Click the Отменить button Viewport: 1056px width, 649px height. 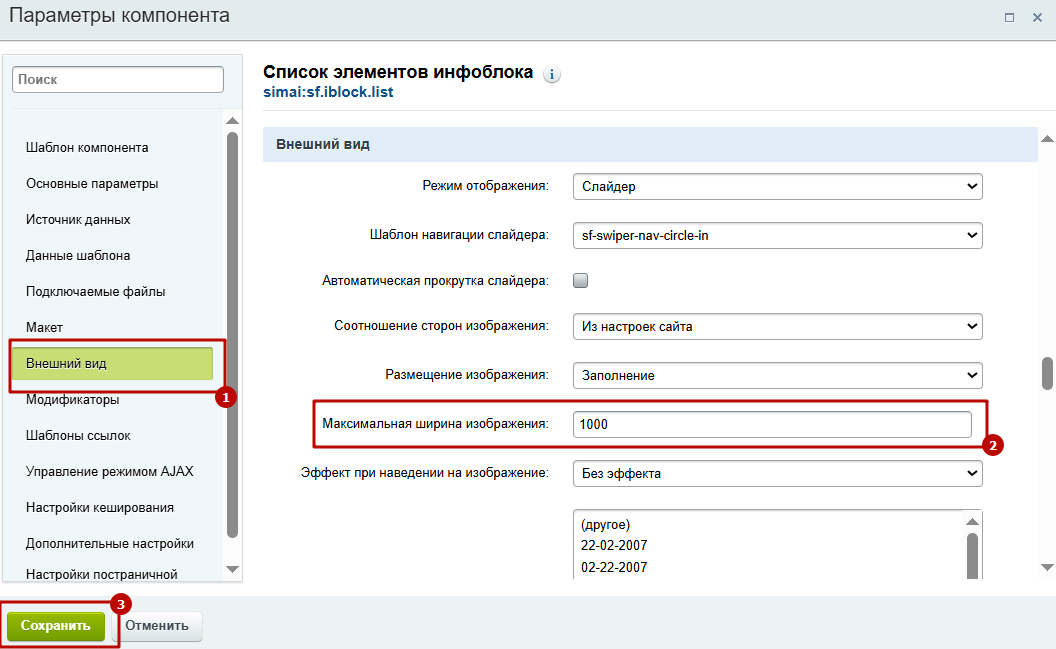[x=157, y=626]
